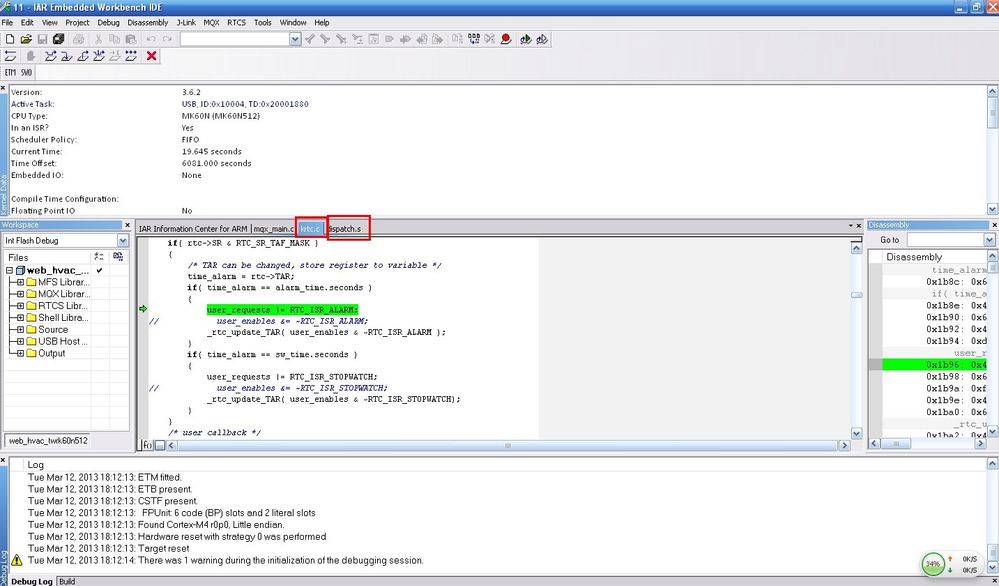
Task: Switch to the mqx_main.c tab
Action: coord(273,229)
